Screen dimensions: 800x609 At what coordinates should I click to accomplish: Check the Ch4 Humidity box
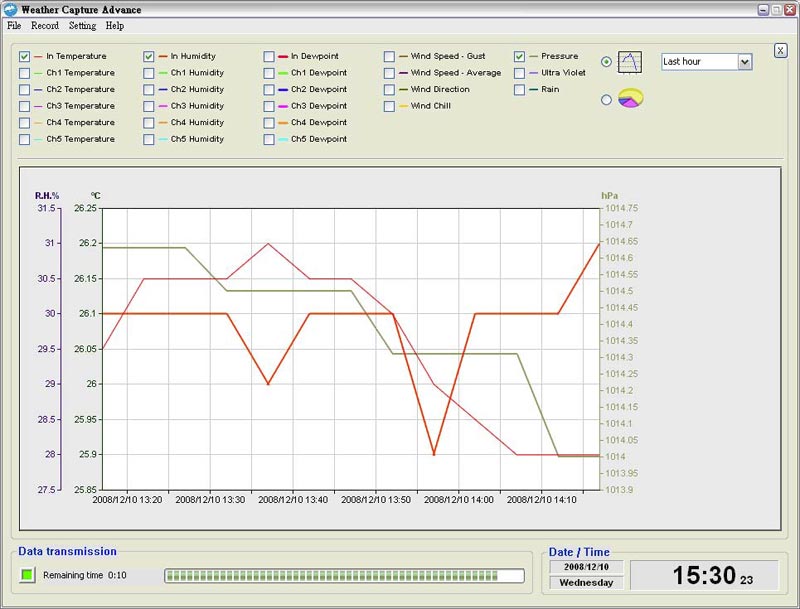(x=148, y=122)
